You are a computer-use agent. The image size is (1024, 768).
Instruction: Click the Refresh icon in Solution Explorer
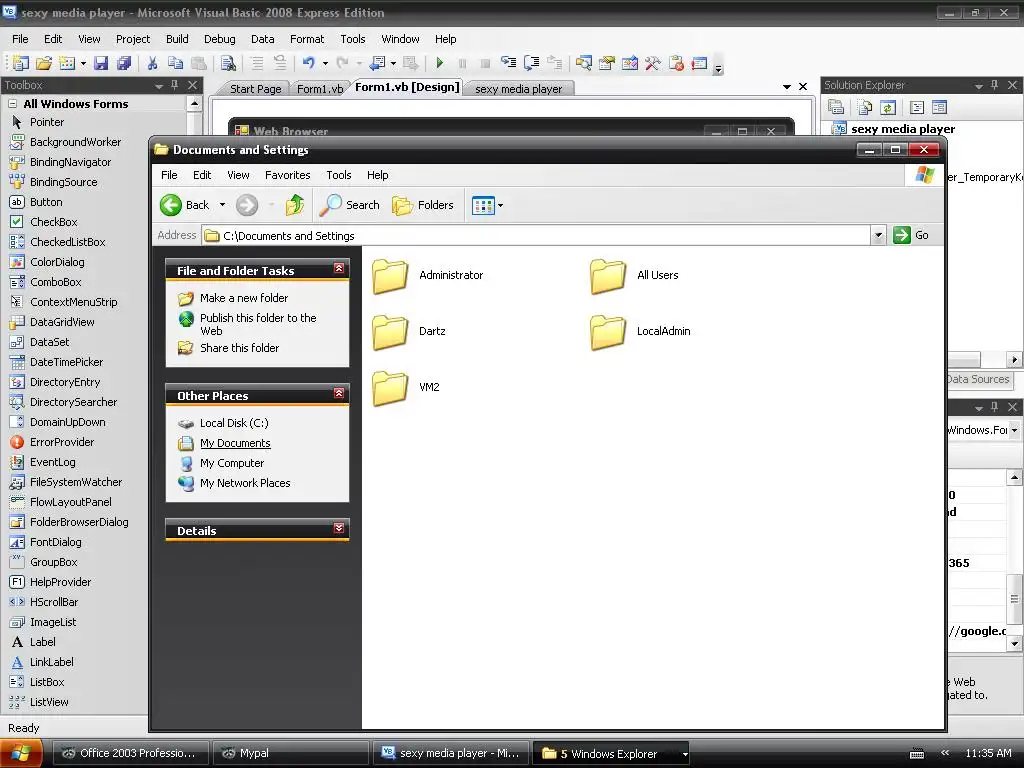tap(888, 107)
